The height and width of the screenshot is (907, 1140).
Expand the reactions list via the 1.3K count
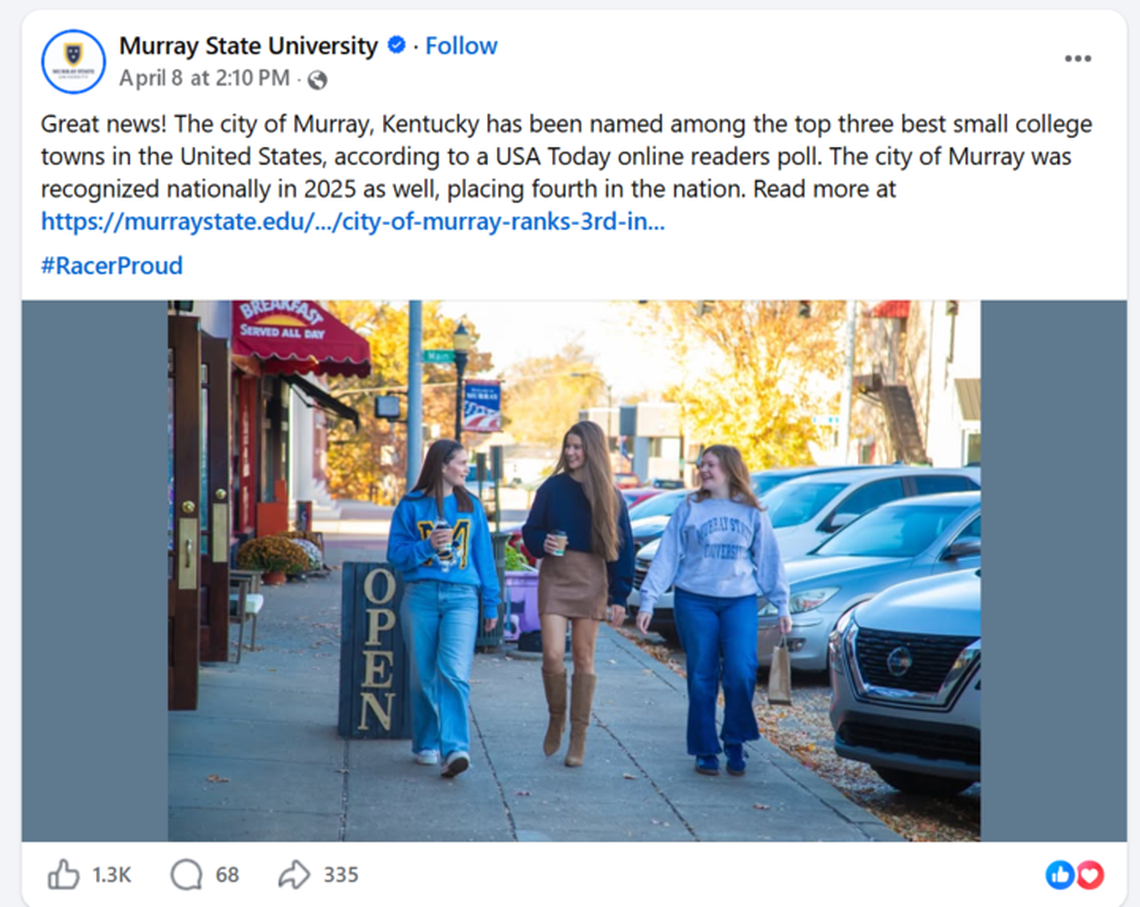113,874
